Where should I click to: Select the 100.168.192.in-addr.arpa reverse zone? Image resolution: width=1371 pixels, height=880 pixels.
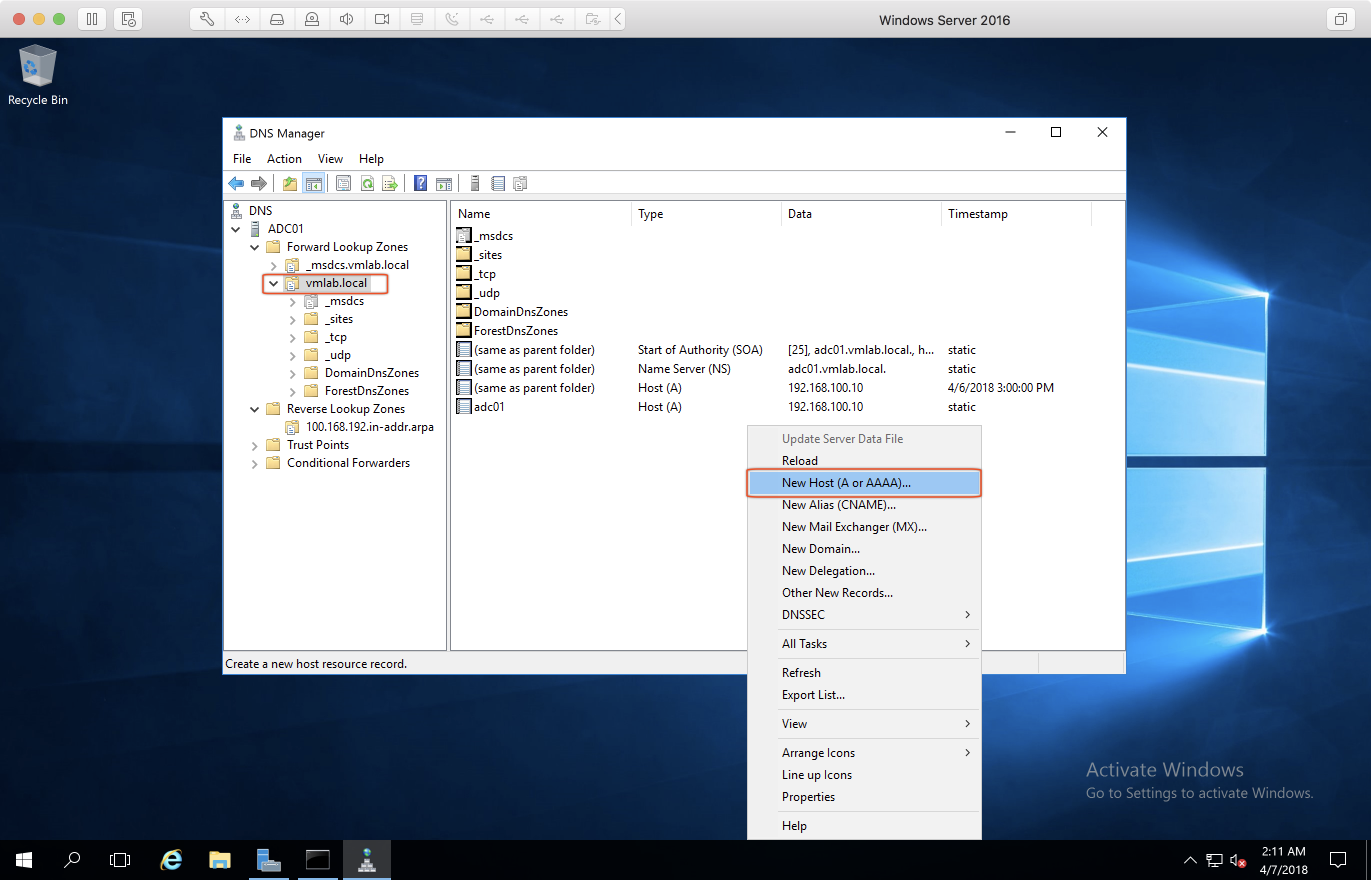[x=369, y=427]
